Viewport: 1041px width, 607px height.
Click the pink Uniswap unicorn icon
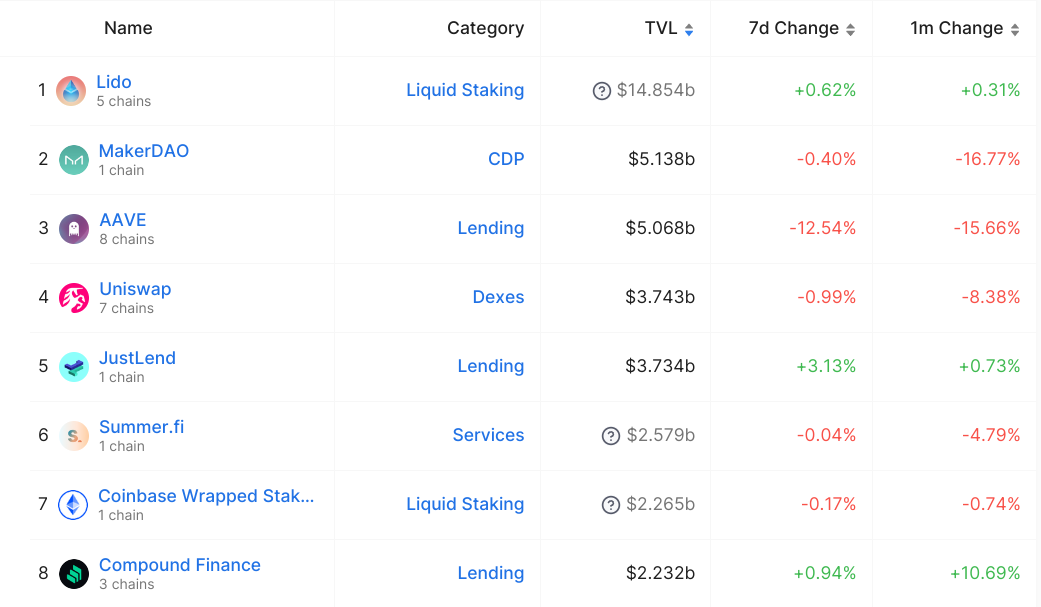coord(74,298)
